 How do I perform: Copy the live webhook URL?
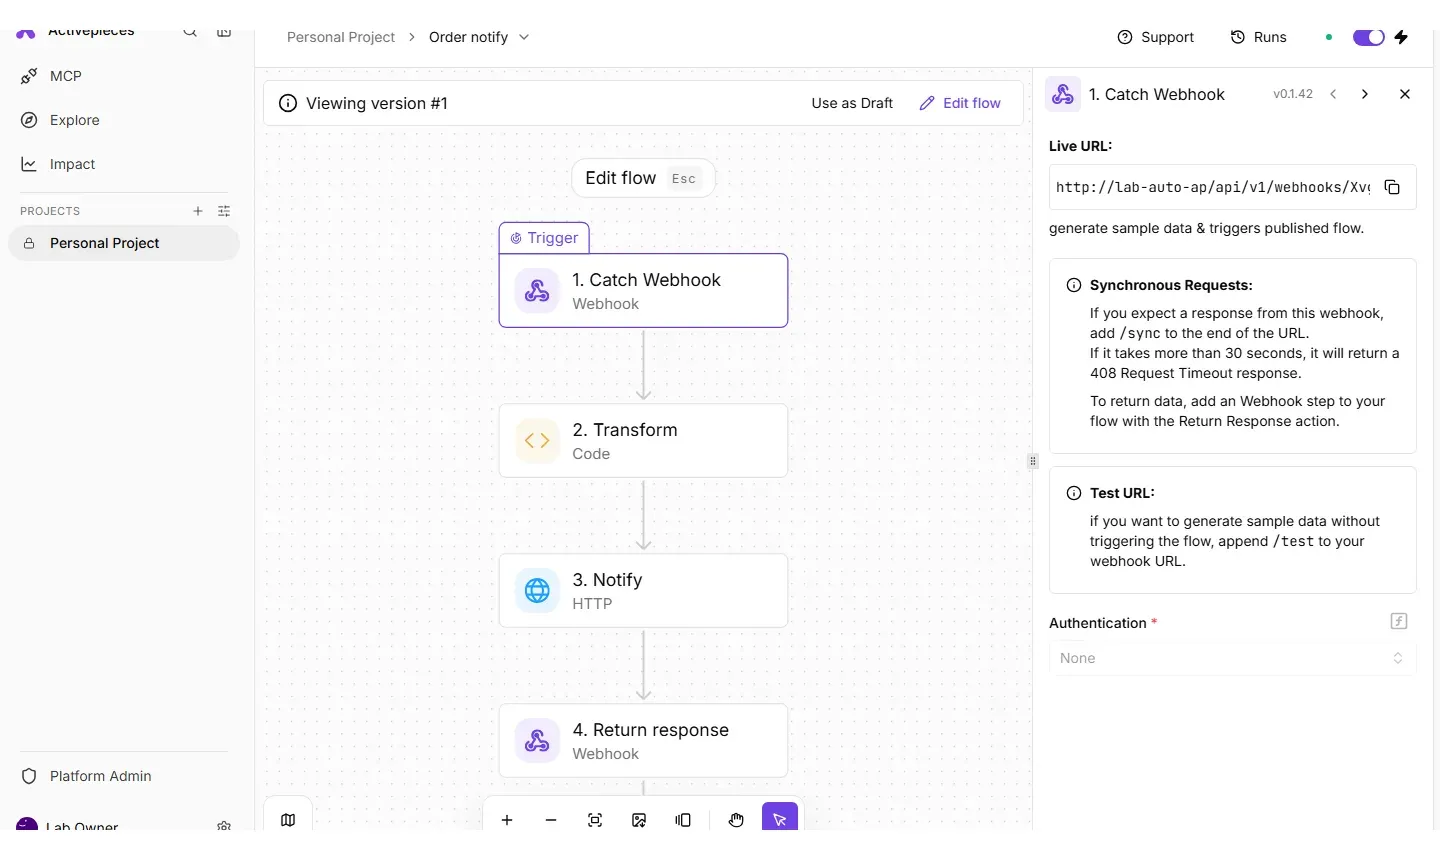click(x=1392, y=187)
